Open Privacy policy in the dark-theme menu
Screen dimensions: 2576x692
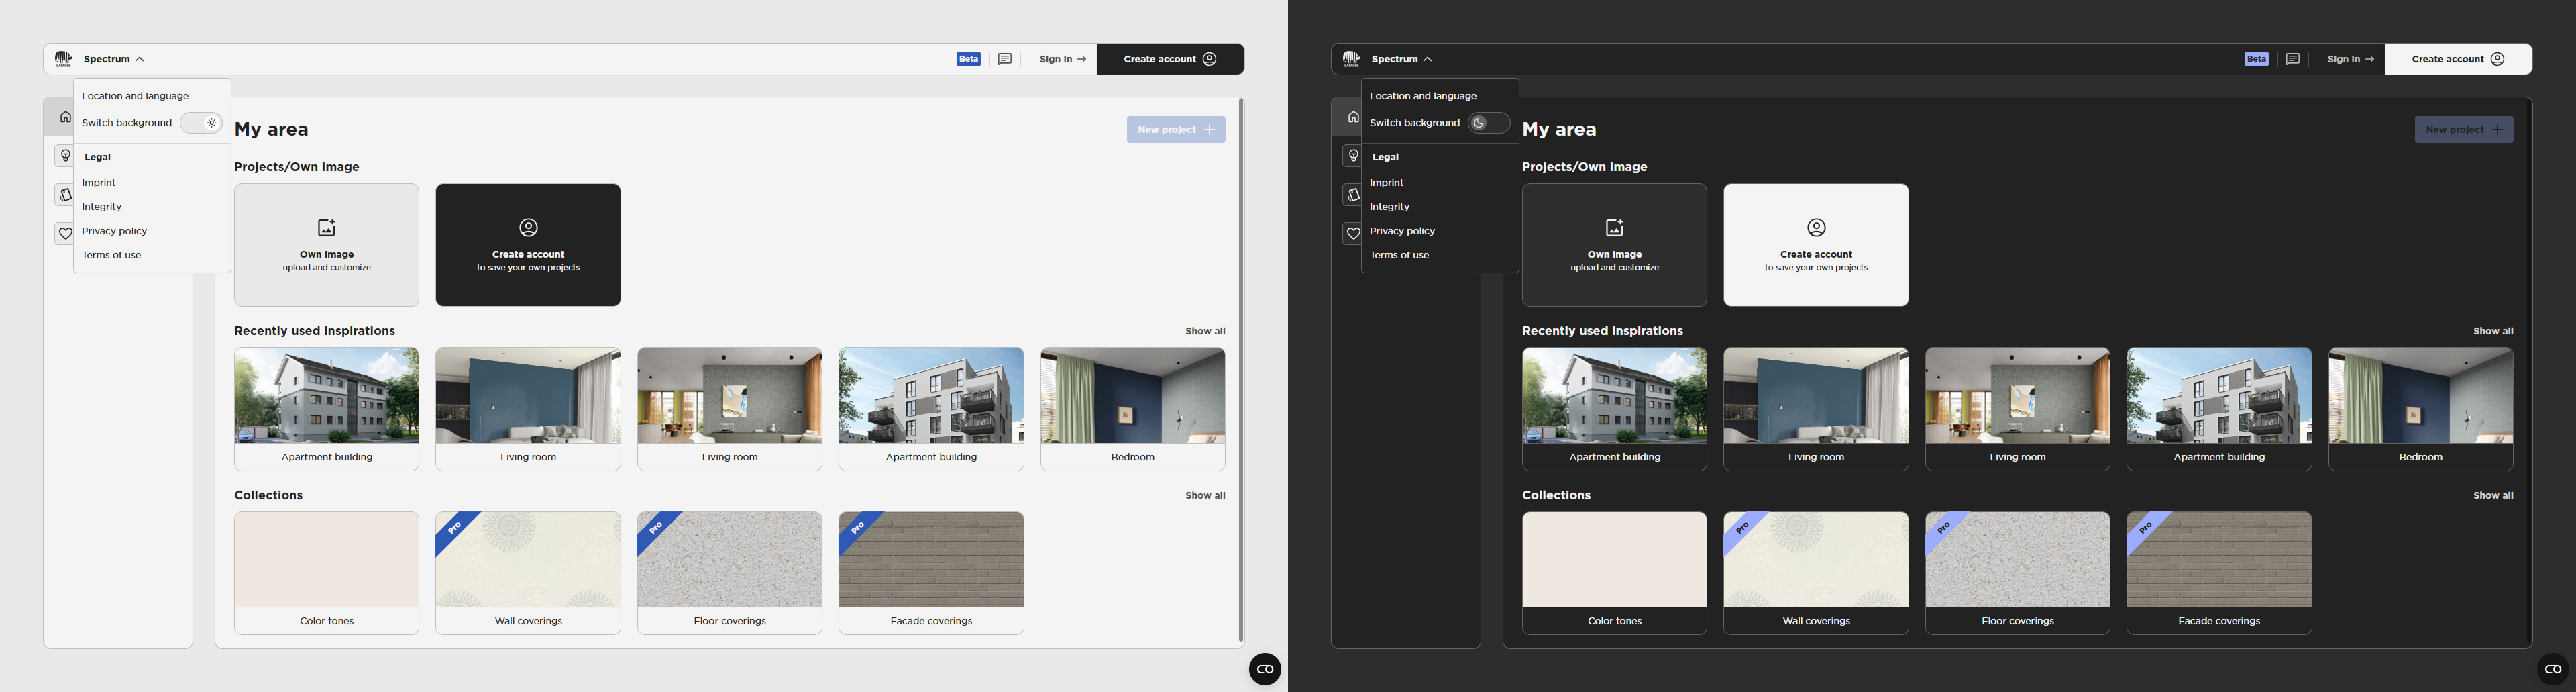tap(1402, 231)
